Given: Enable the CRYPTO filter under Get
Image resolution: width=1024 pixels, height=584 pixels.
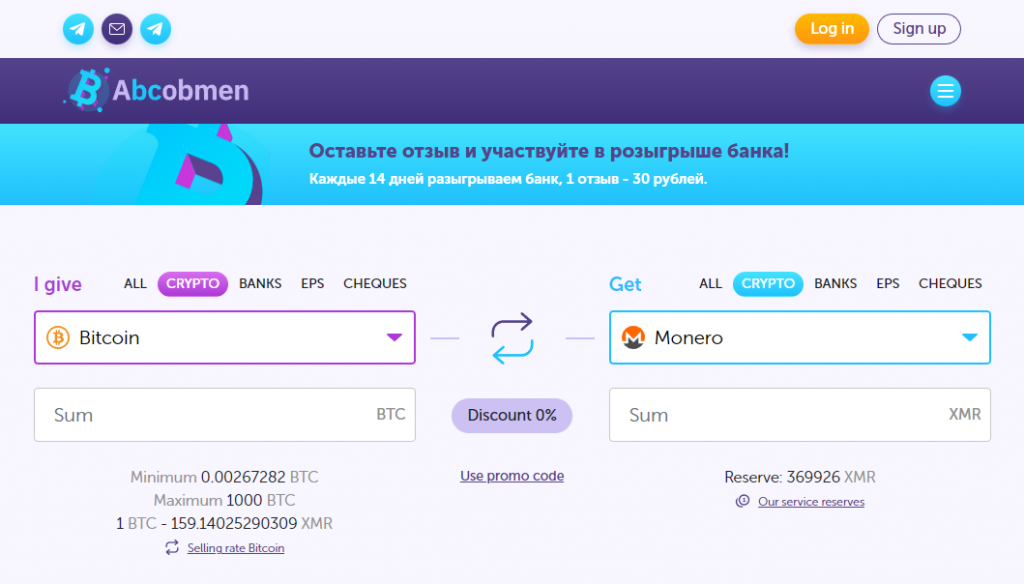Looking at the screenshot, I should (768, 284).
